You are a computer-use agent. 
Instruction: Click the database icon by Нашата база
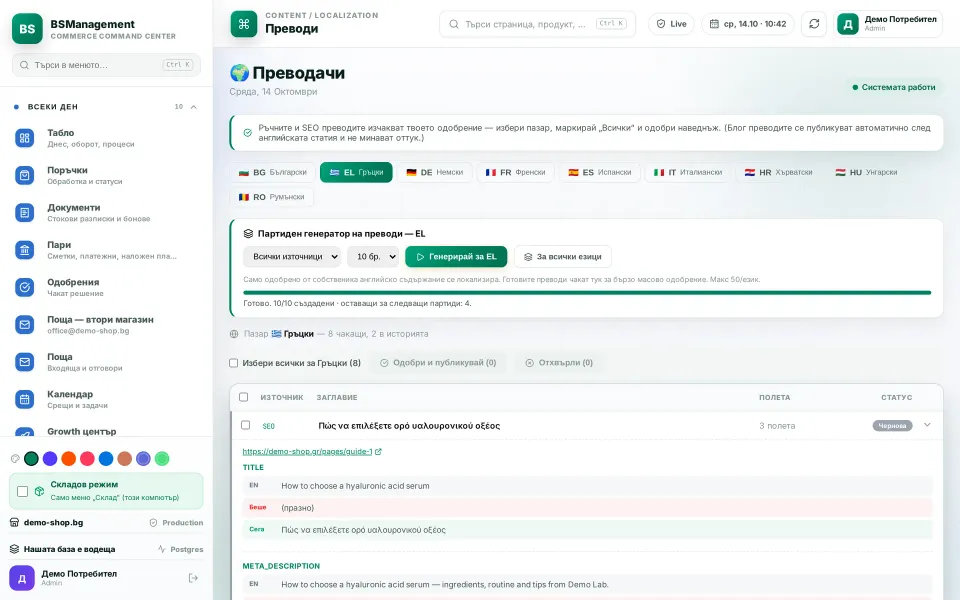click(15, 549)
